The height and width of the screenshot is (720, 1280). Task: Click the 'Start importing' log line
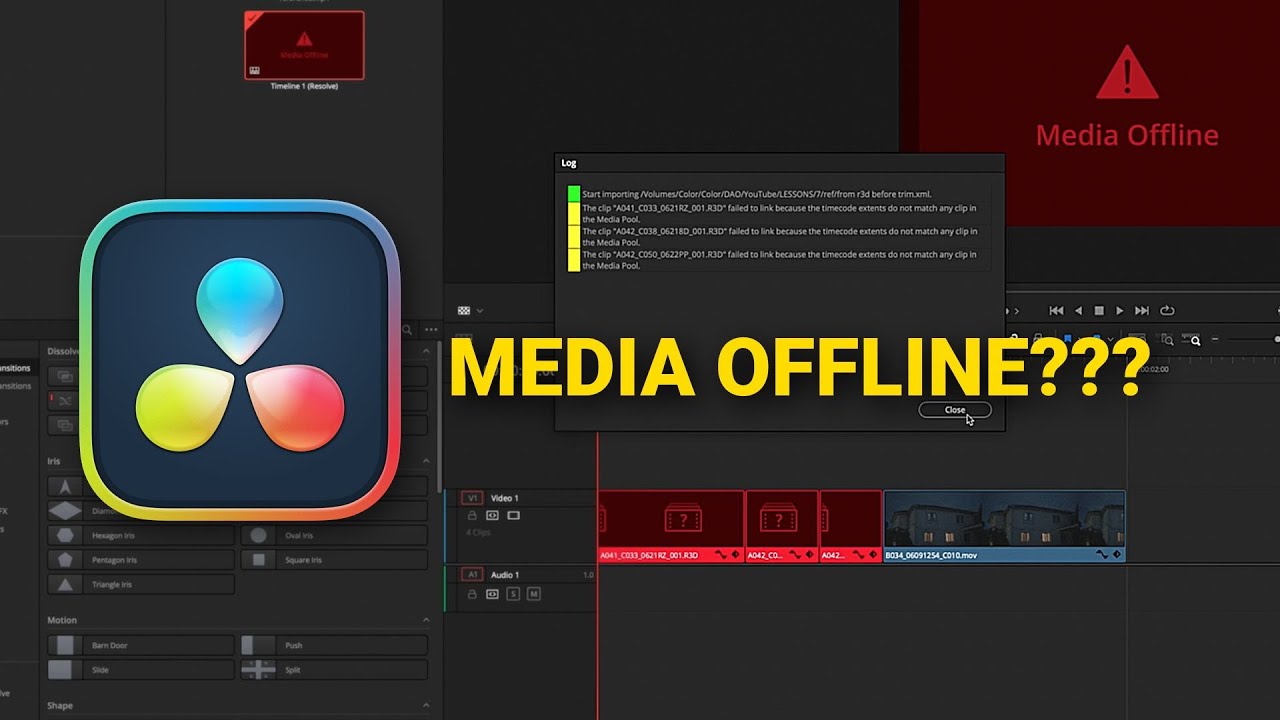pos(778,194)
